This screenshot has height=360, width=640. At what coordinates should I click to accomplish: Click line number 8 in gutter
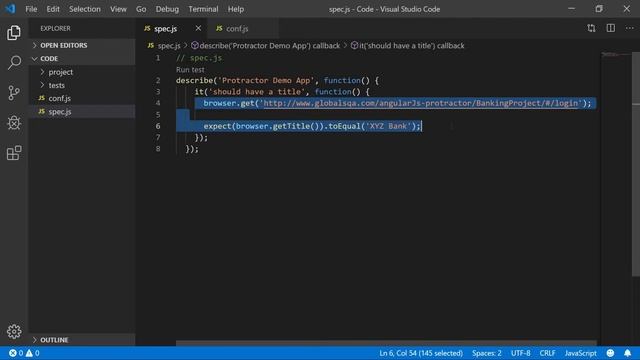tap(158, 149)
